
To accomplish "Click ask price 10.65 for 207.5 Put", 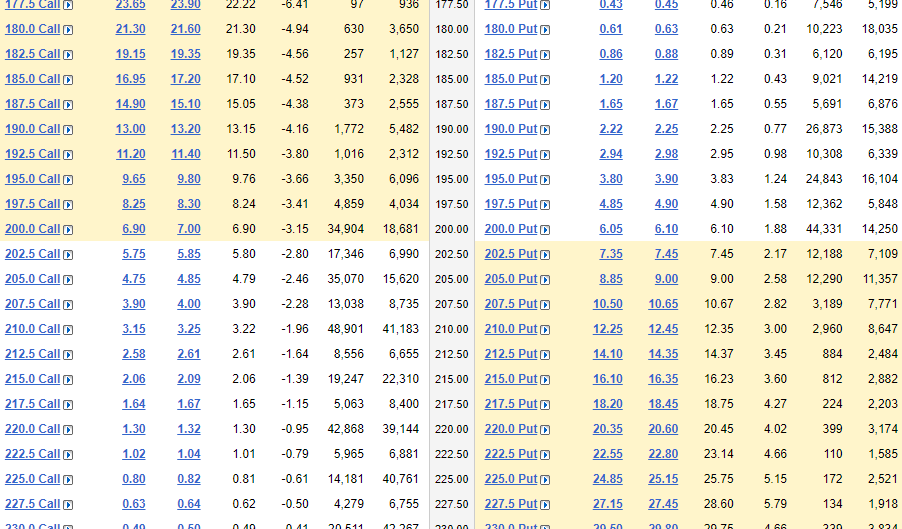I will tap(663, 304).
